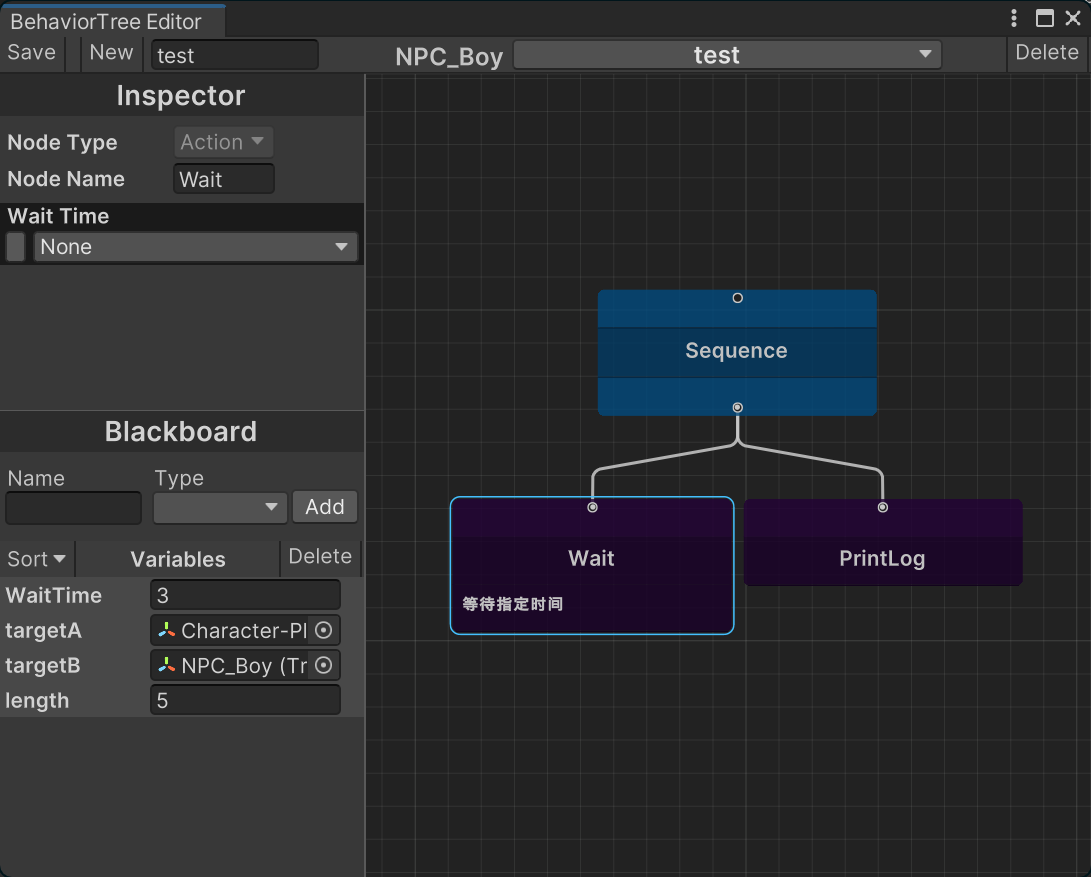Select the BehaviorTree Editor tab
Viewport: 1091px width, 877px height.
tap(106, 21)
